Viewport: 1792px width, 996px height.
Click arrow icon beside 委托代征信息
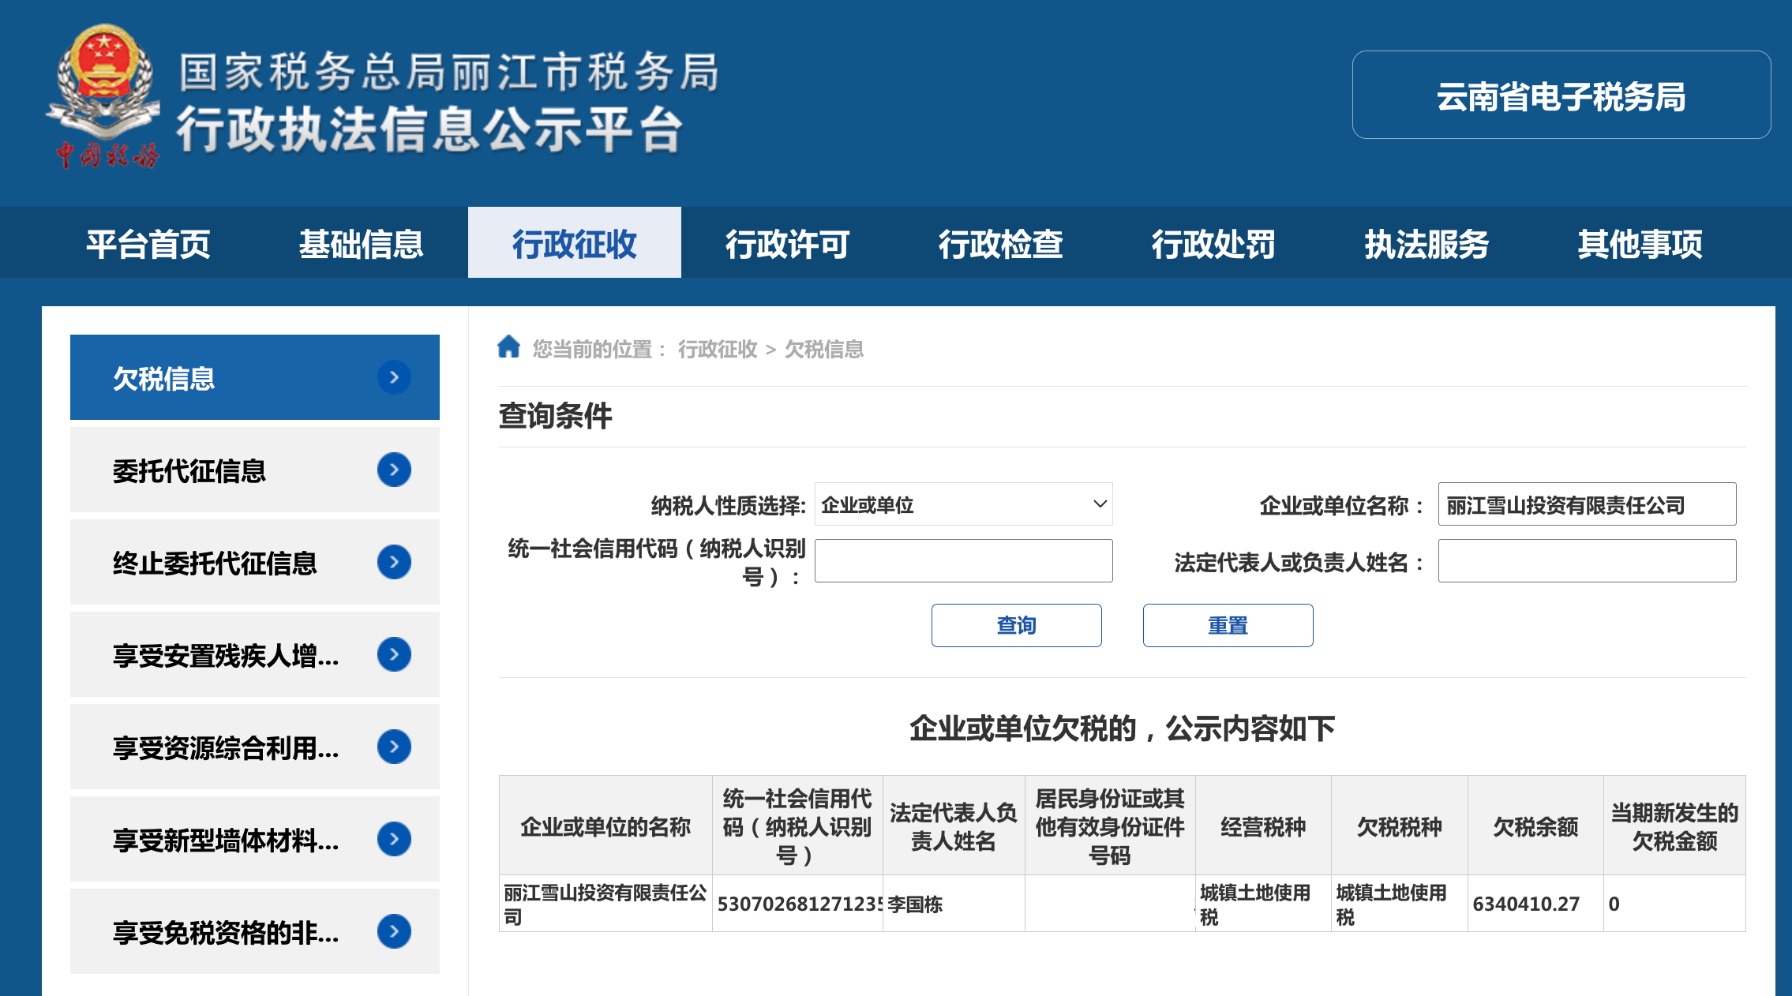point(394,470)
